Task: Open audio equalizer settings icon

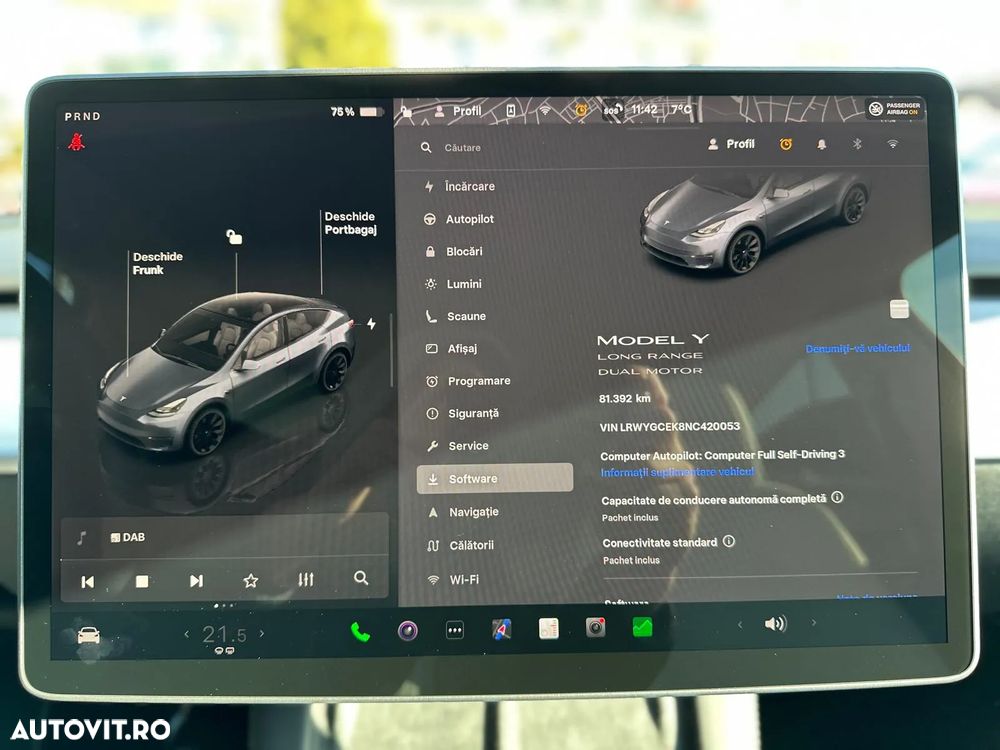Action: pyautogui.click(x=305, y=579)
